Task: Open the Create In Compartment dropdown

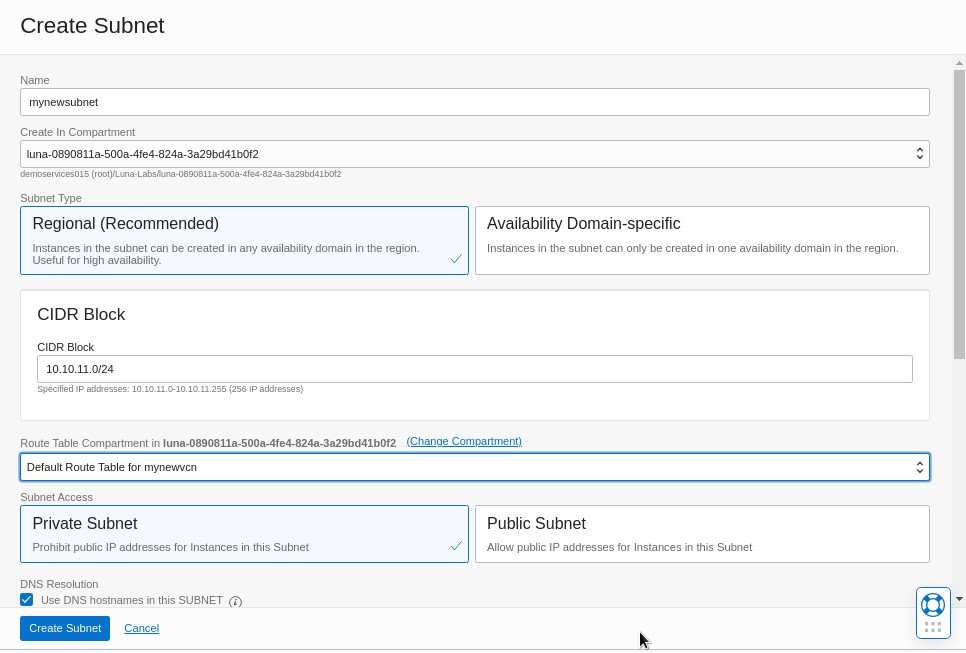Action: tap(475, 153)
